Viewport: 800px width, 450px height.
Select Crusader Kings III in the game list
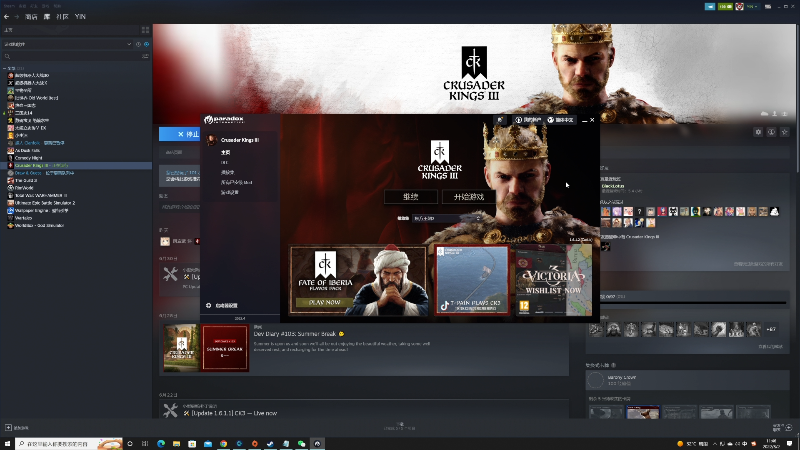pyautogui.click(x=77, y=165)
